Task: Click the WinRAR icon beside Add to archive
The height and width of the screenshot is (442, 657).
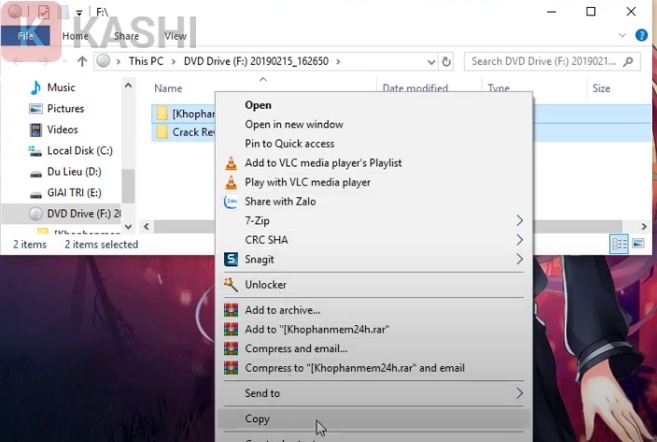Action: (231, 310)
